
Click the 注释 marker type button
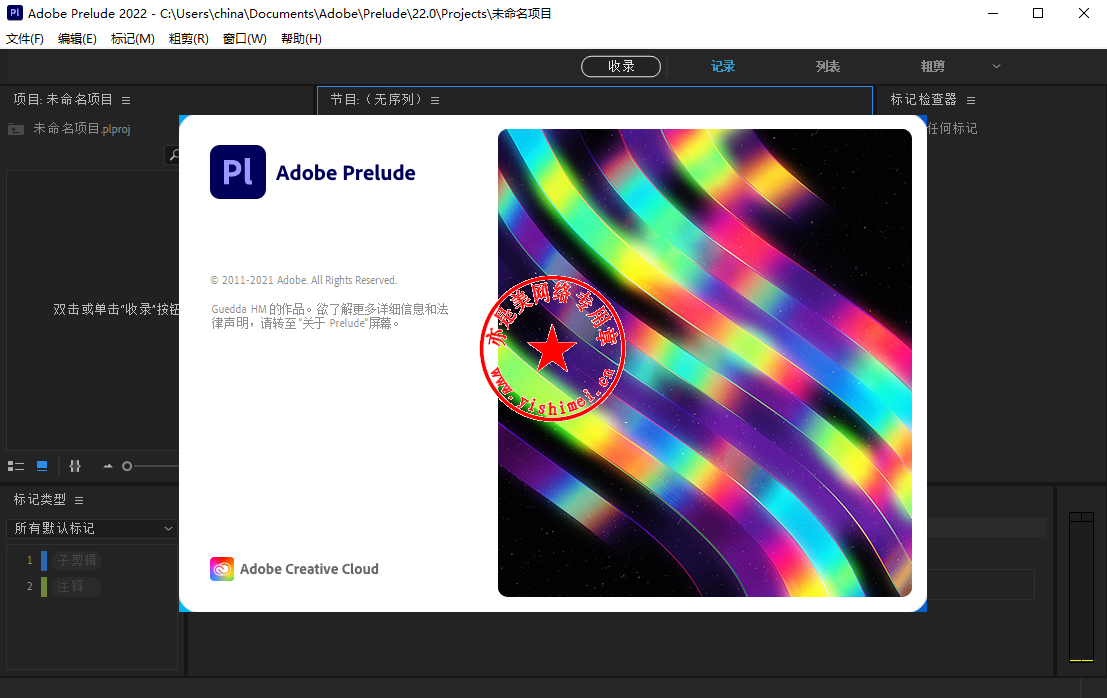76,586
